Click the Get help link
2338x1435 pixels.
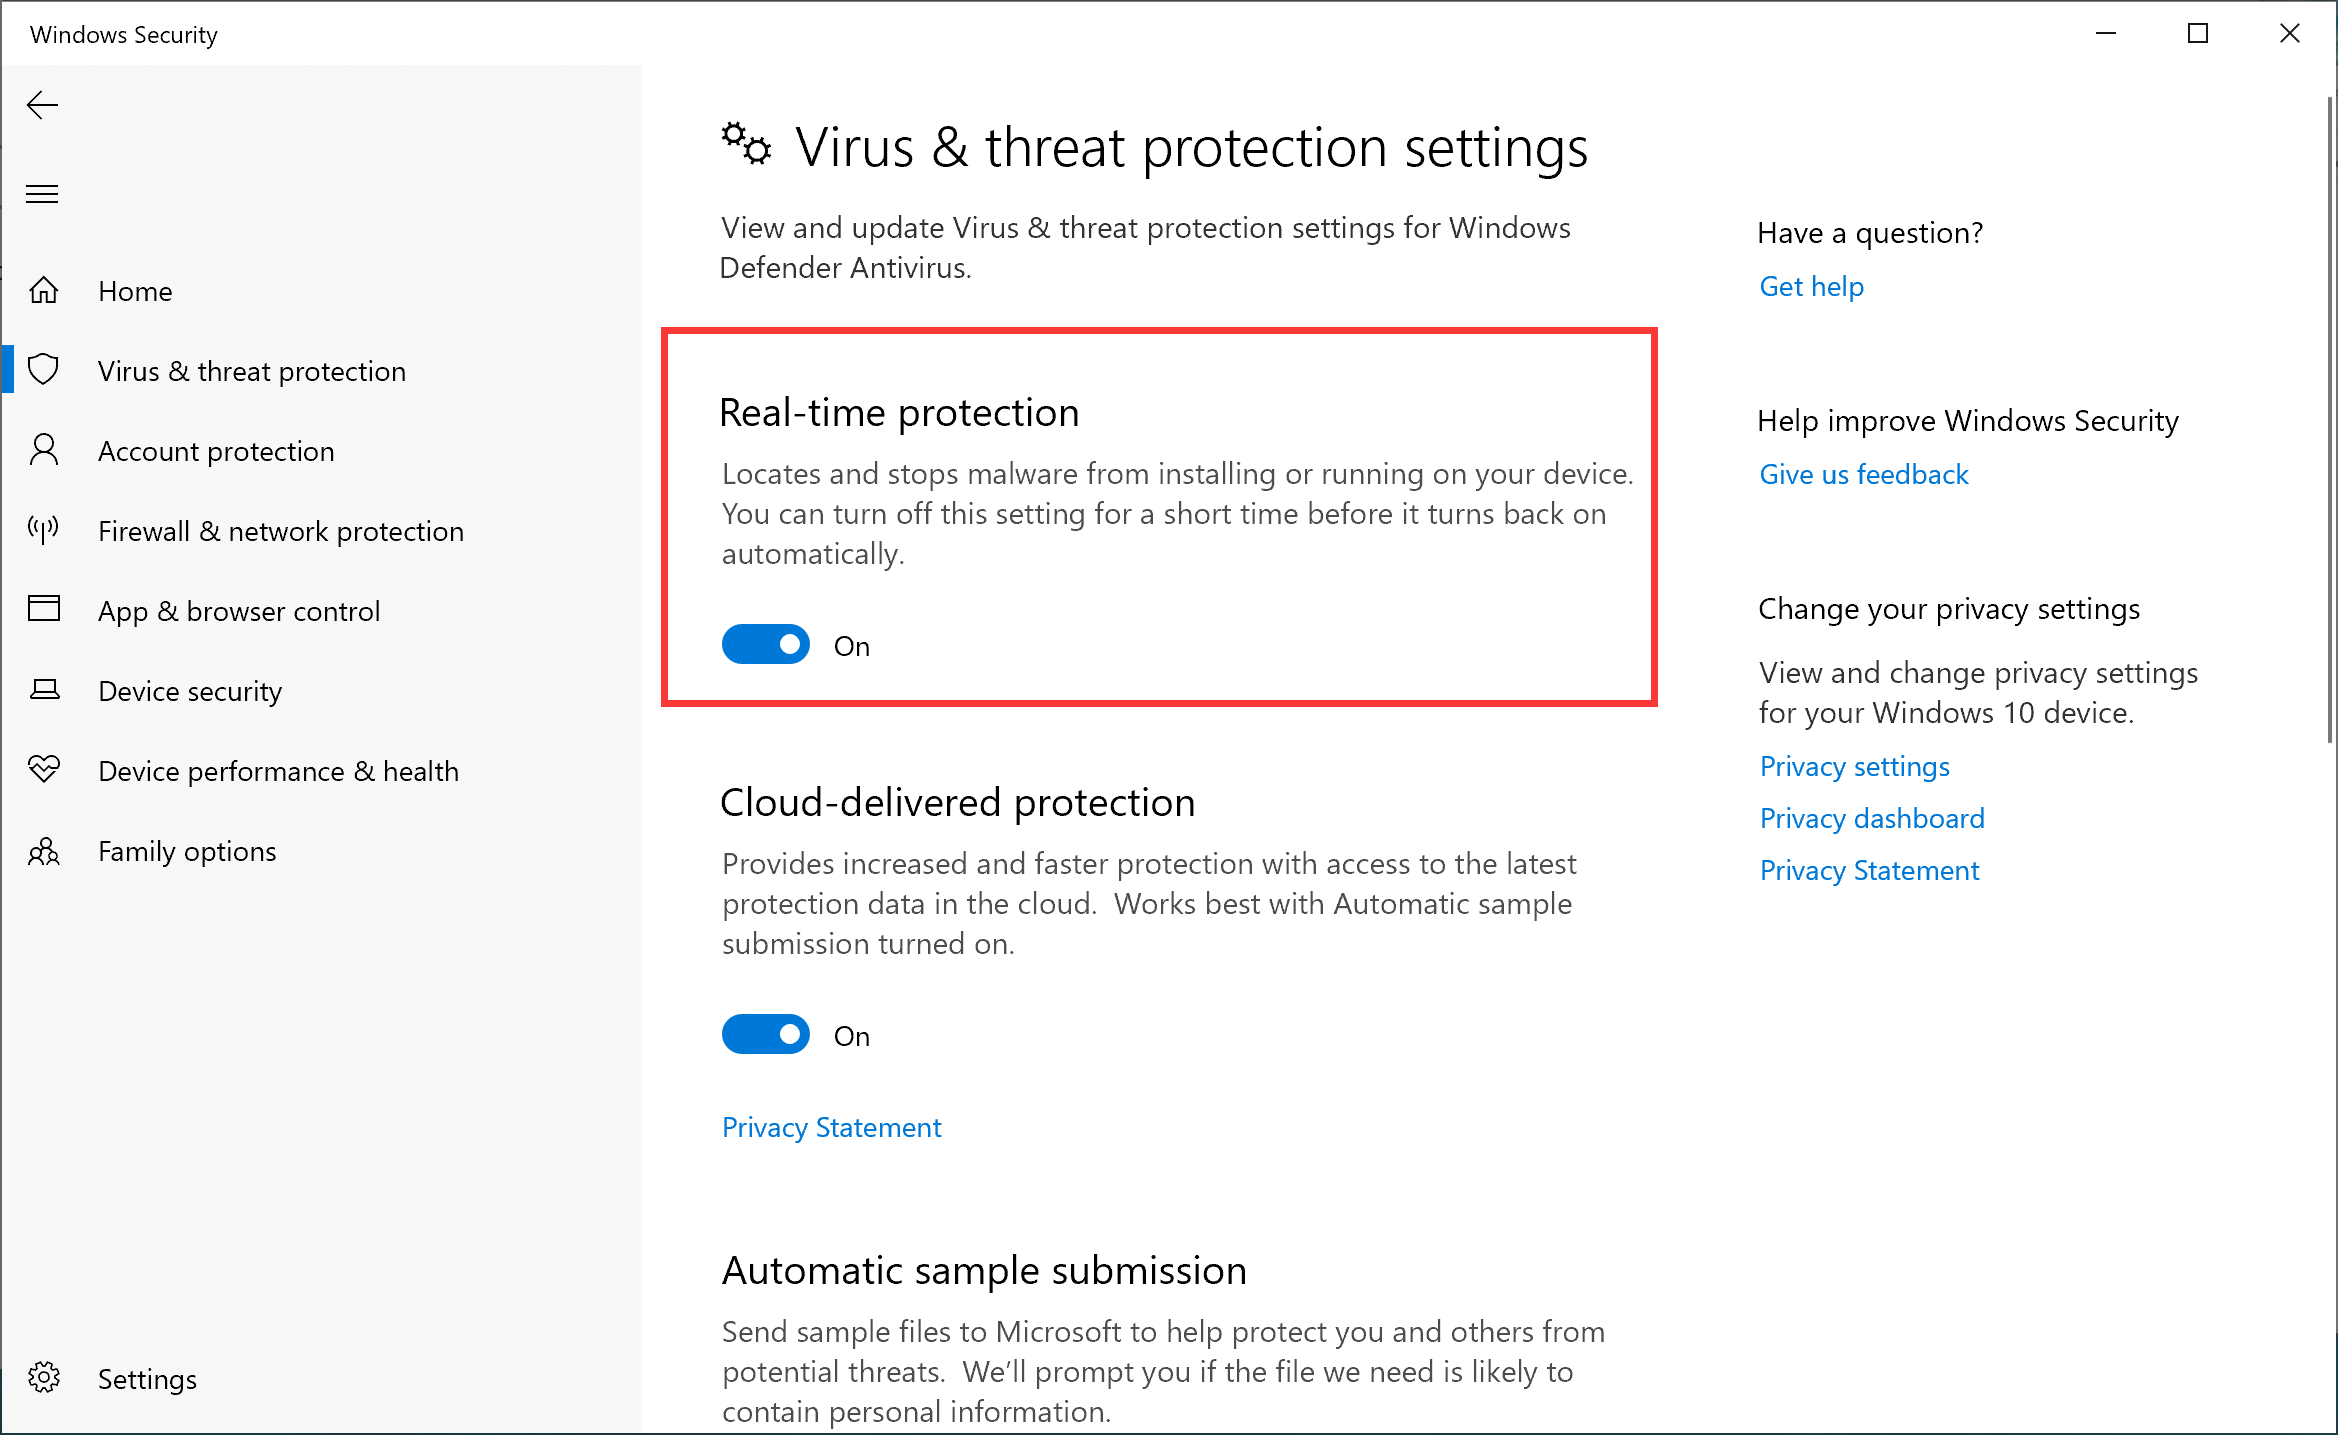[x=1811, y=286]
